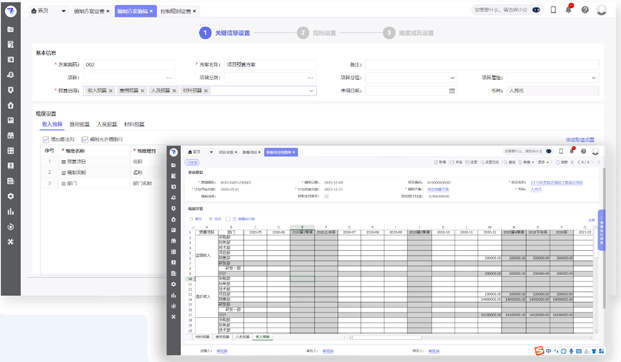
Task: Switch to the 人员预算 dimension tab
Action: (107, 124)
